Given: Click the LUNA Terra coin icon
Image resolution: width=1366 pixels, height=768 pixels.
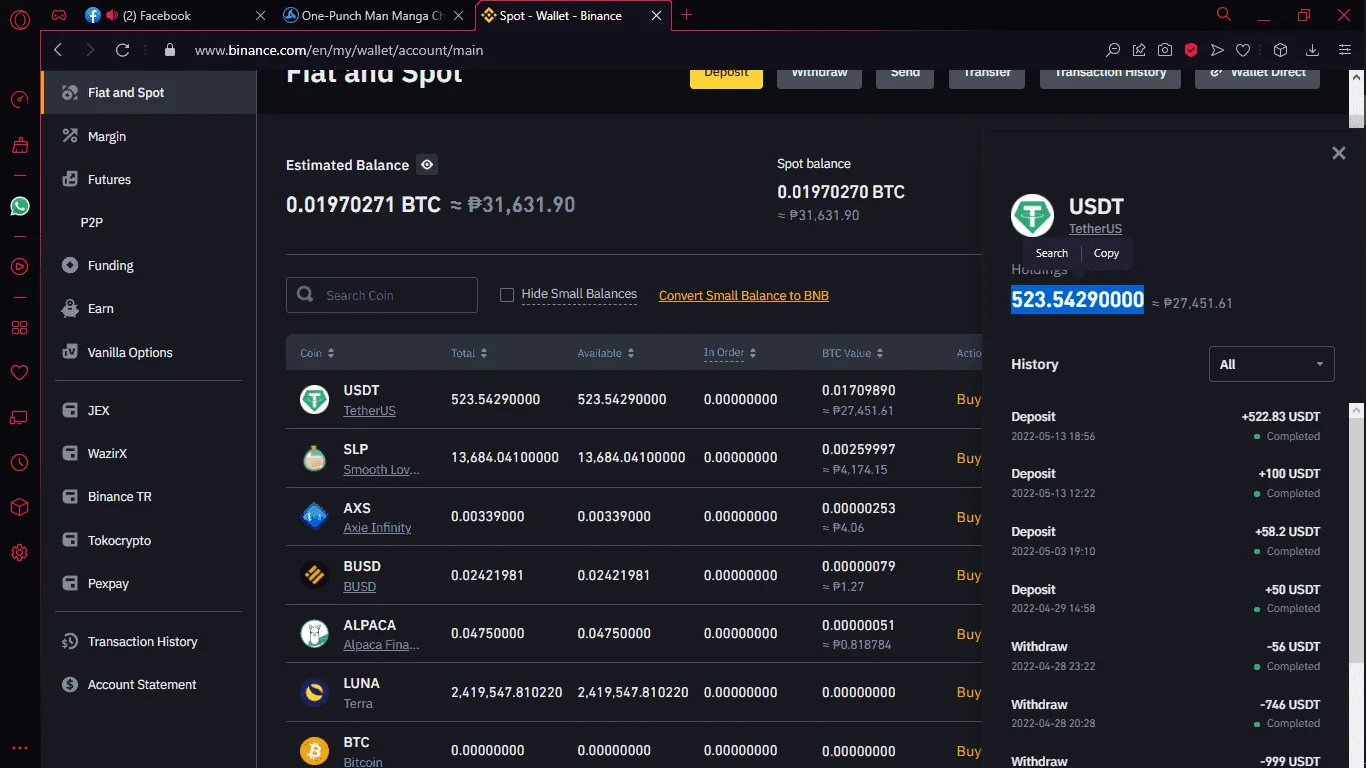Looking at the screenshot, I should point(315,692).
